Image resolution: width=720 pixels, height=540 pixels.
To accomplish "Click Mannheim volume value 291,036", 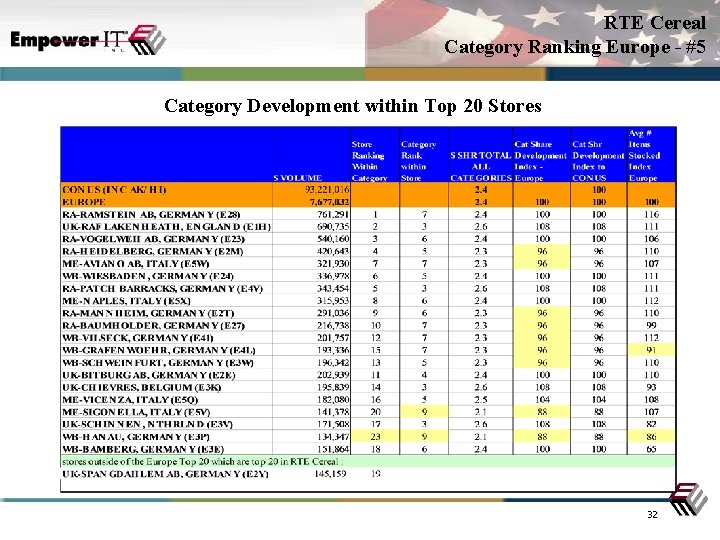I will (333, 314).
